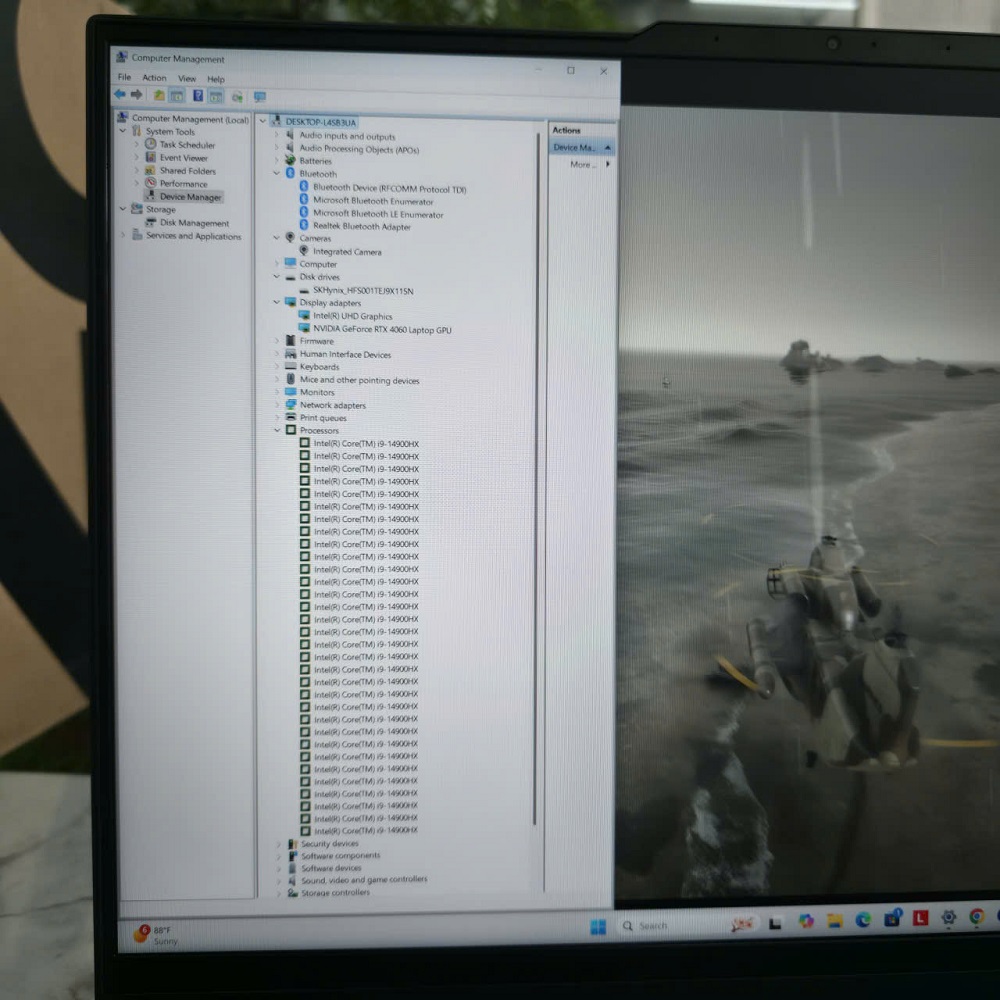Click the Windows Start button
Viewport: 1000px width, 1000px height.
(598, 926)
